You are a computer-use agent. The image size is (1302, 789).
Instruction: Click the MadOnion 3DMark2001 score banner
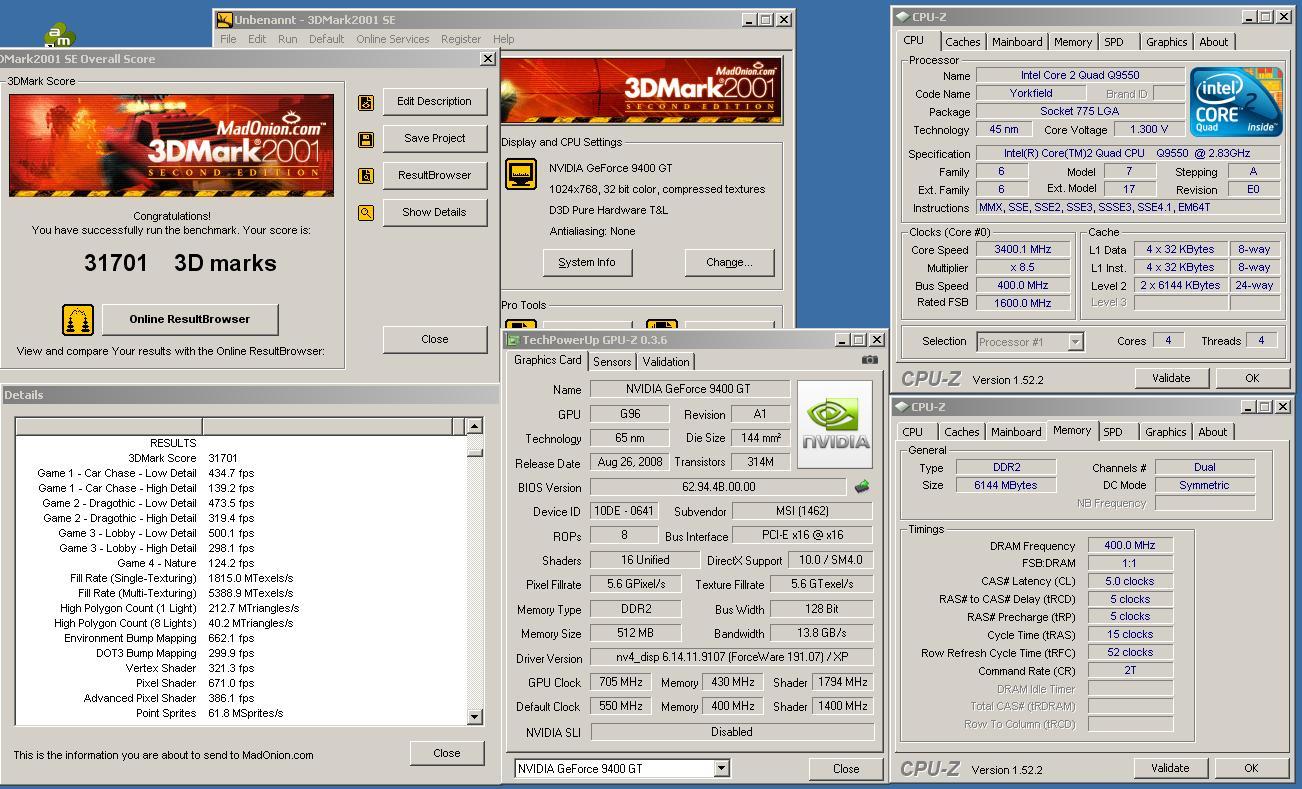point(172,146)
